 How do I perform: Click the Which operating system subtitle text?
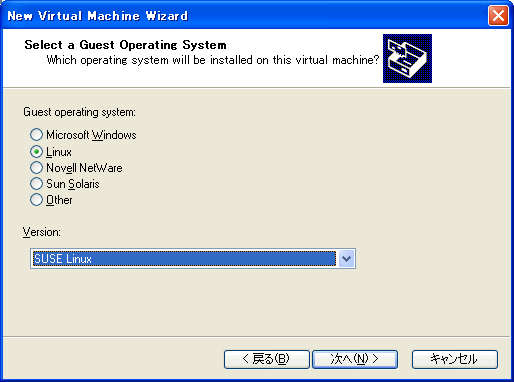click(x=213, y=60)
